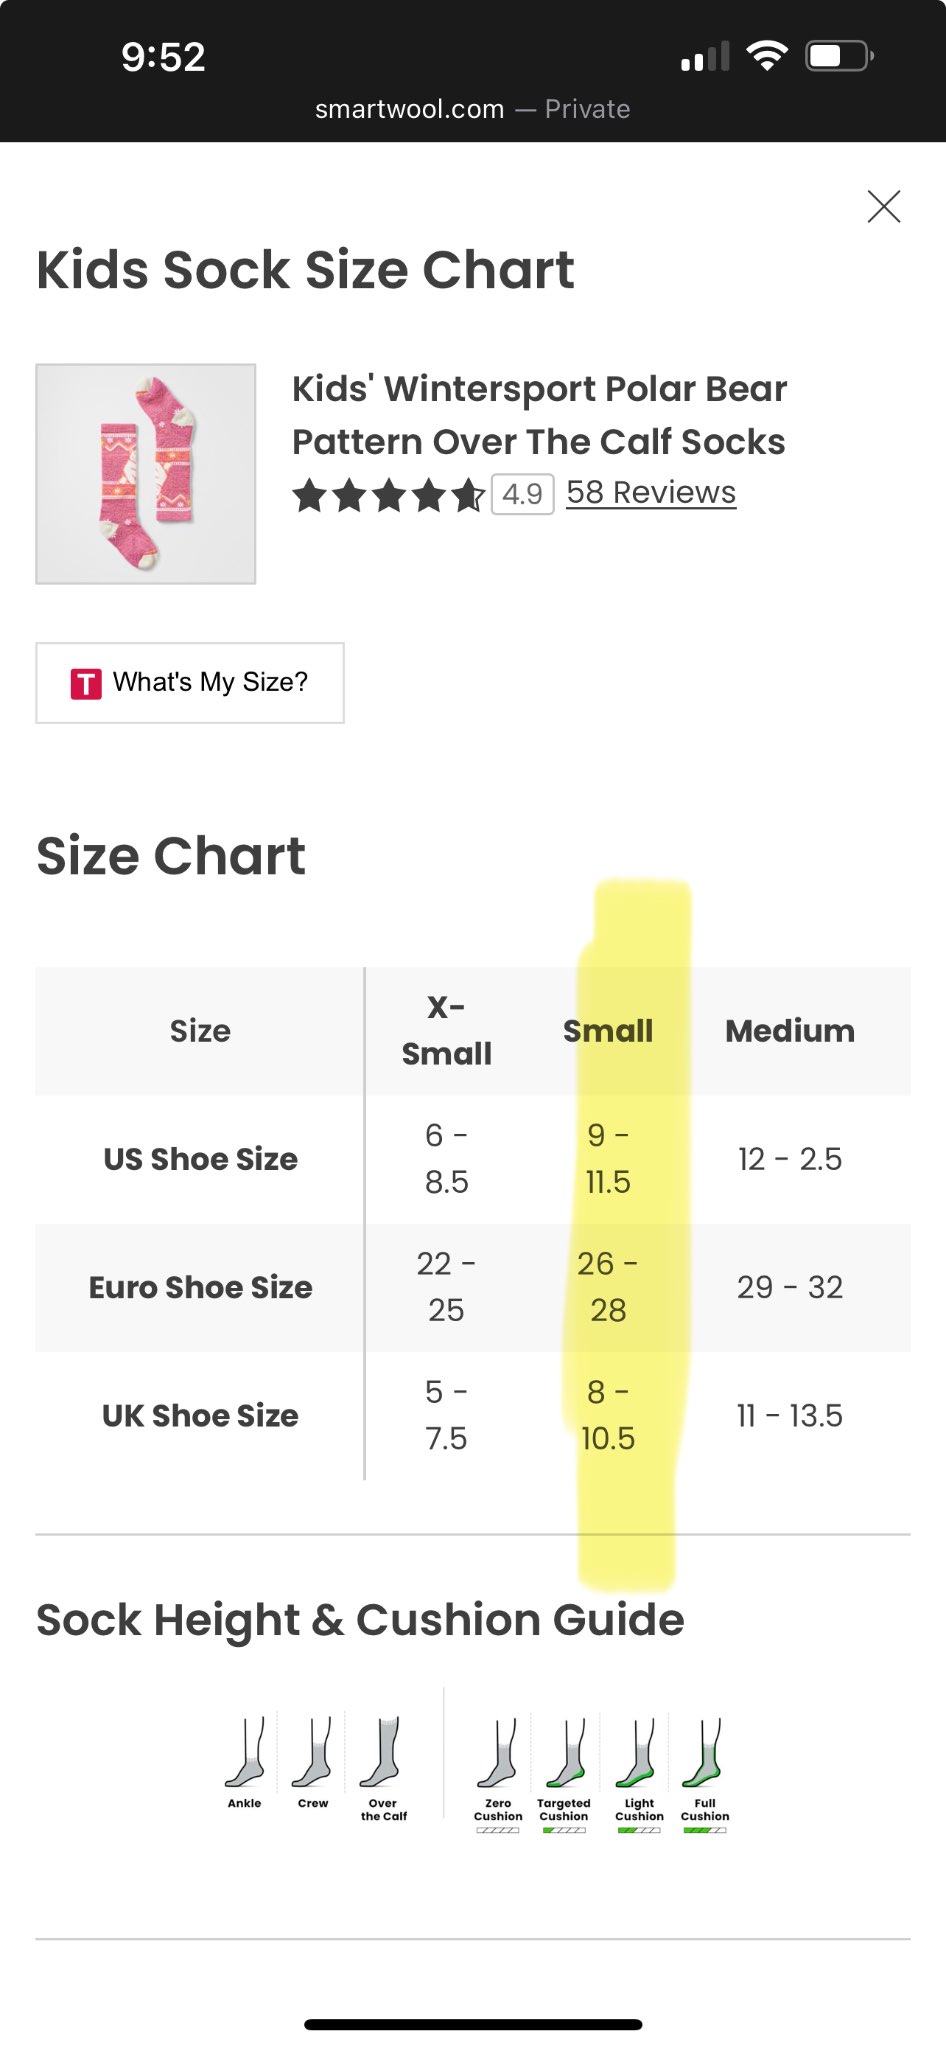Click the red T logo icon
The height and width of the screenshot is (2048, 946).
pos(86,684)
